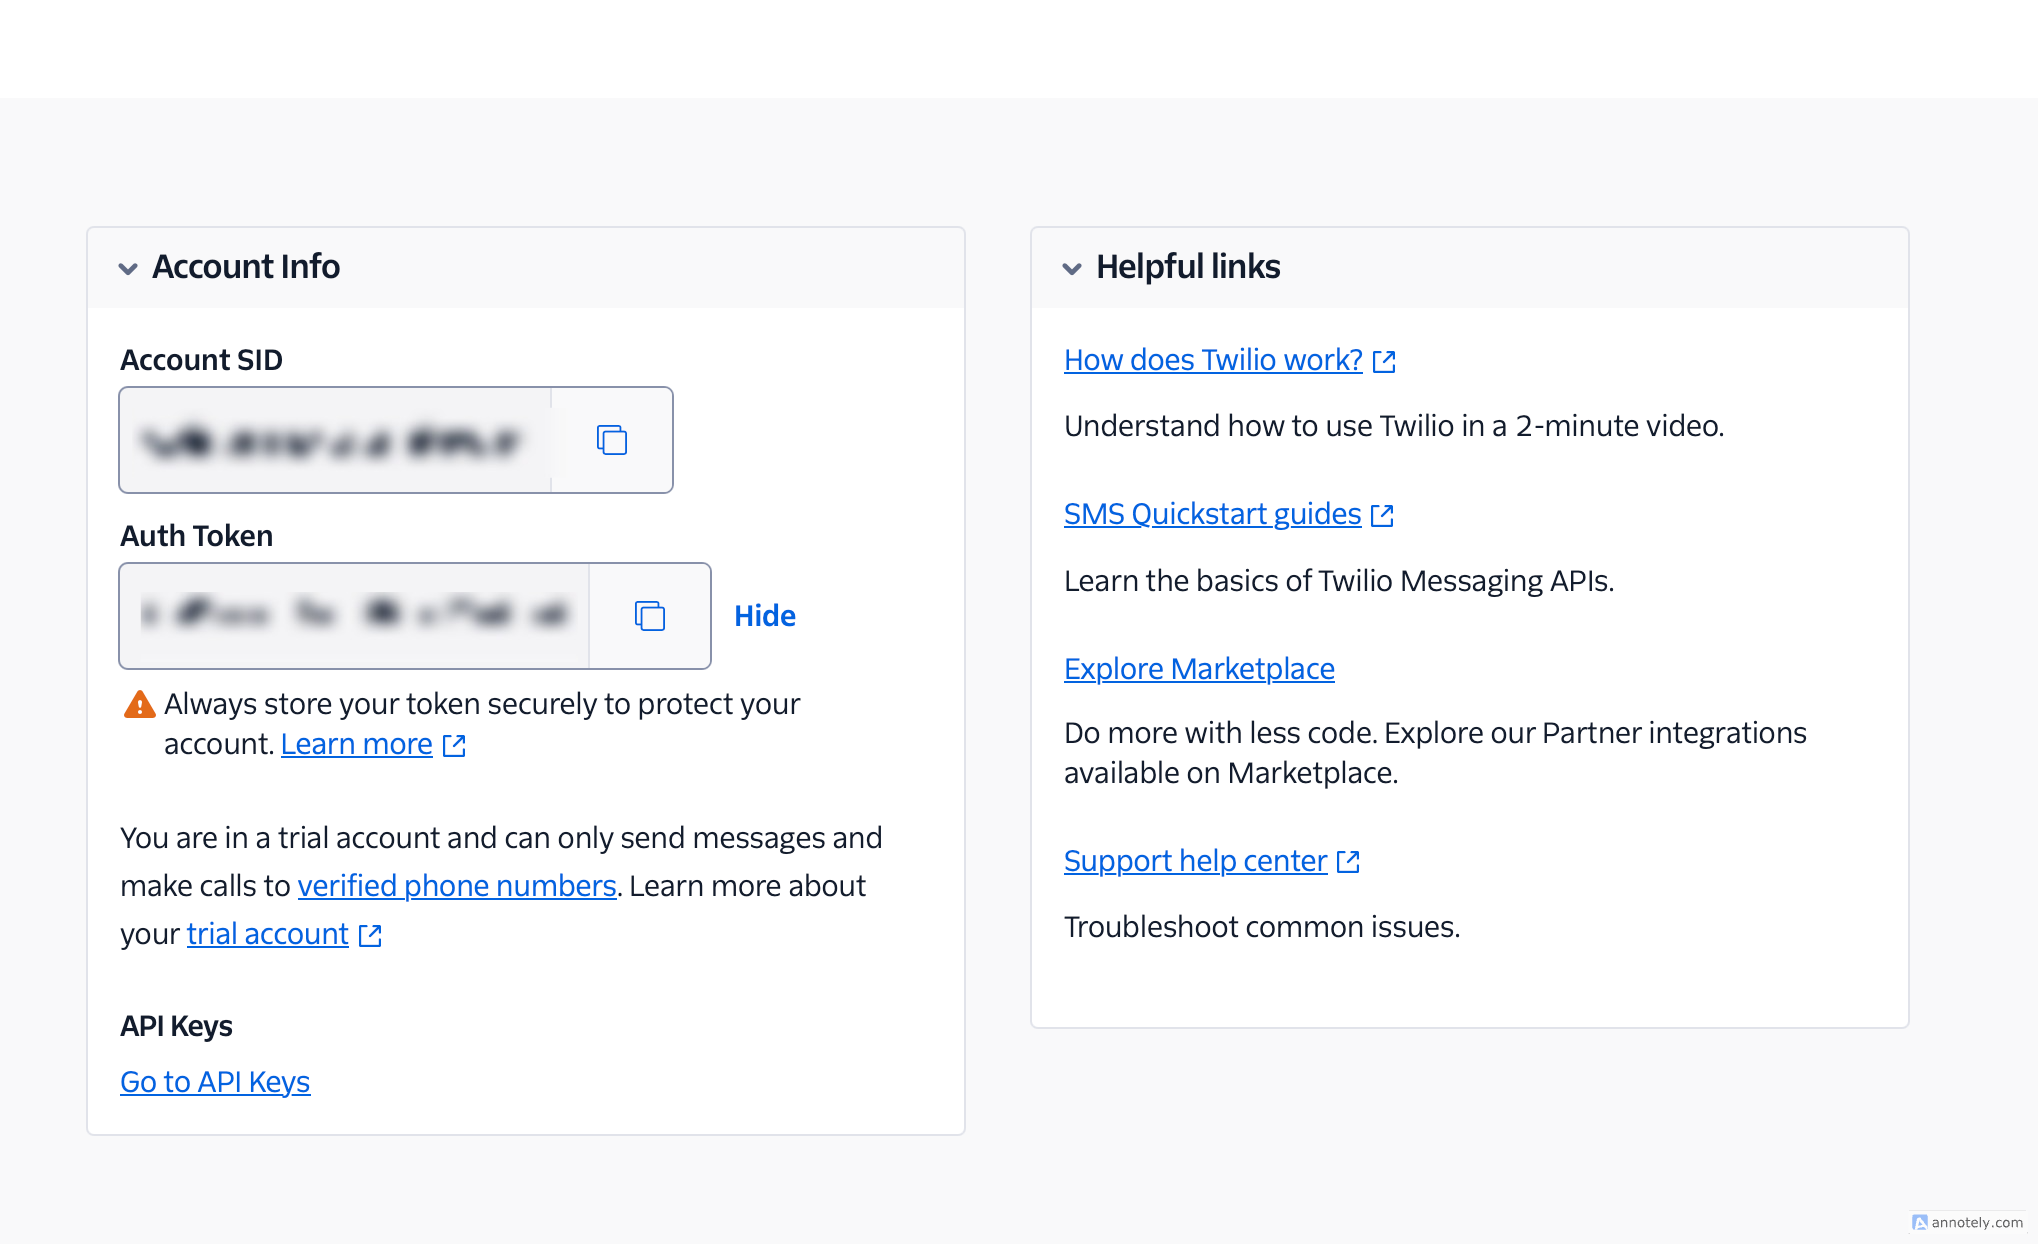
Task: Click external-link icon beside trial account
Action: 370,935
